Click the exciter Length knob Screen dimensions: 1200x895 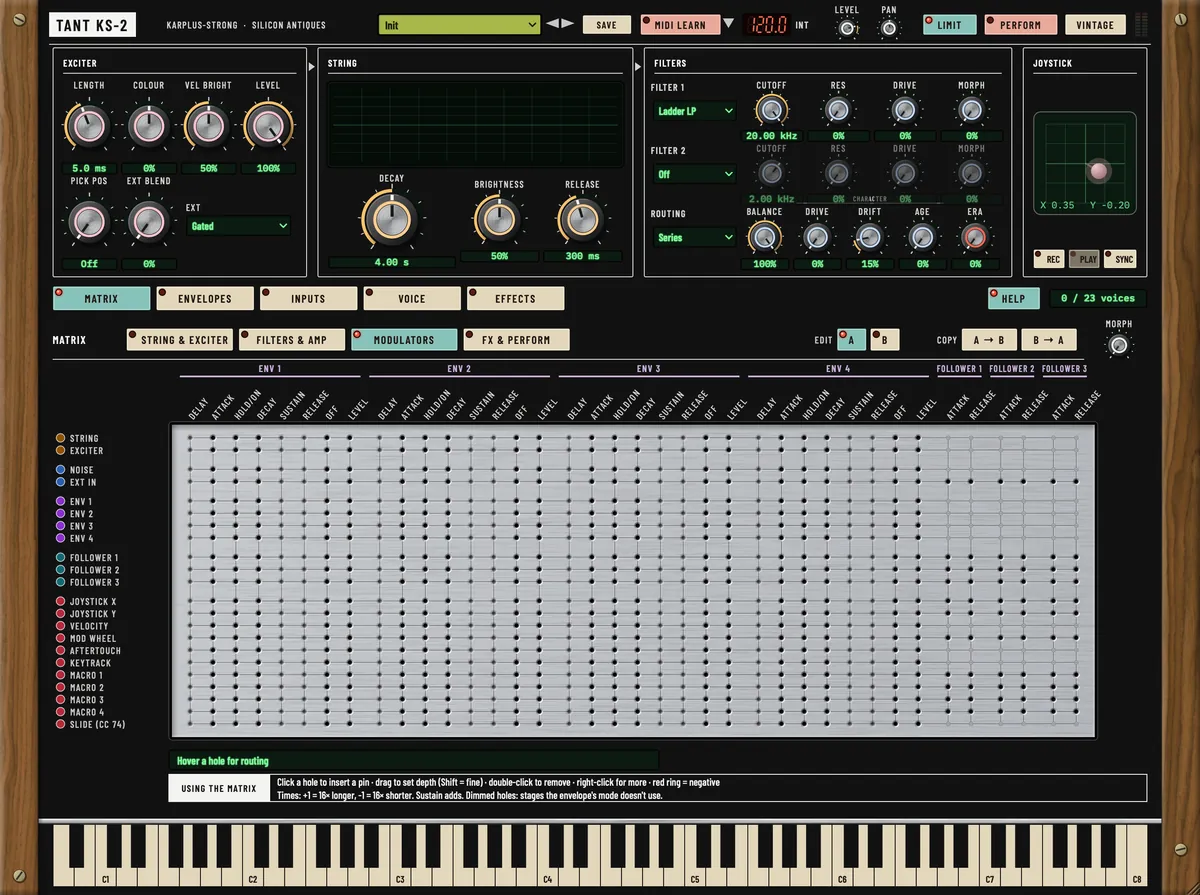(x=89, y=126)
